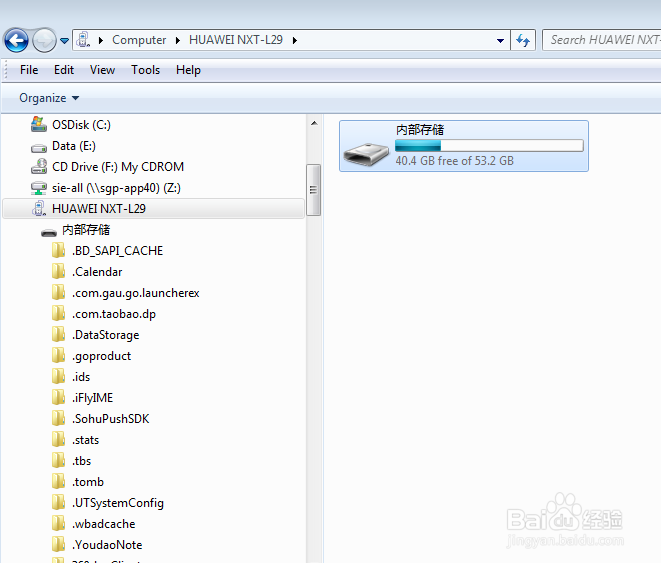
Task: Select the .SohuPushSDK folder icon
Action: click(59, 418)
